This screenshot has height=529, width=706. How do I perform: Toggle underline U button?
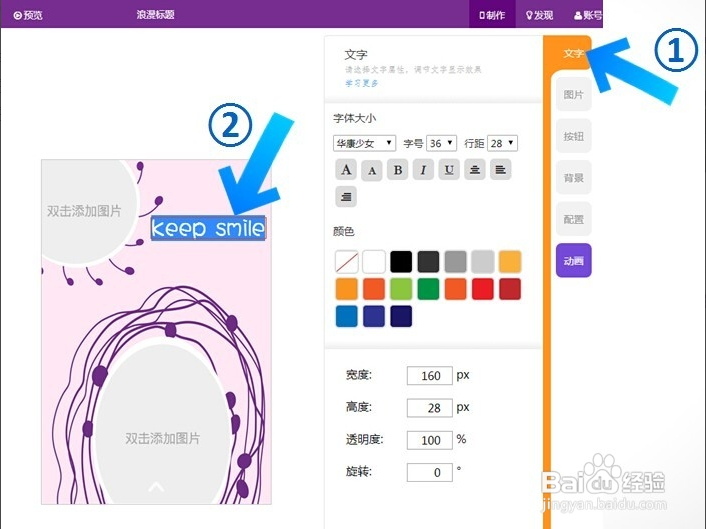click(449, 170)
